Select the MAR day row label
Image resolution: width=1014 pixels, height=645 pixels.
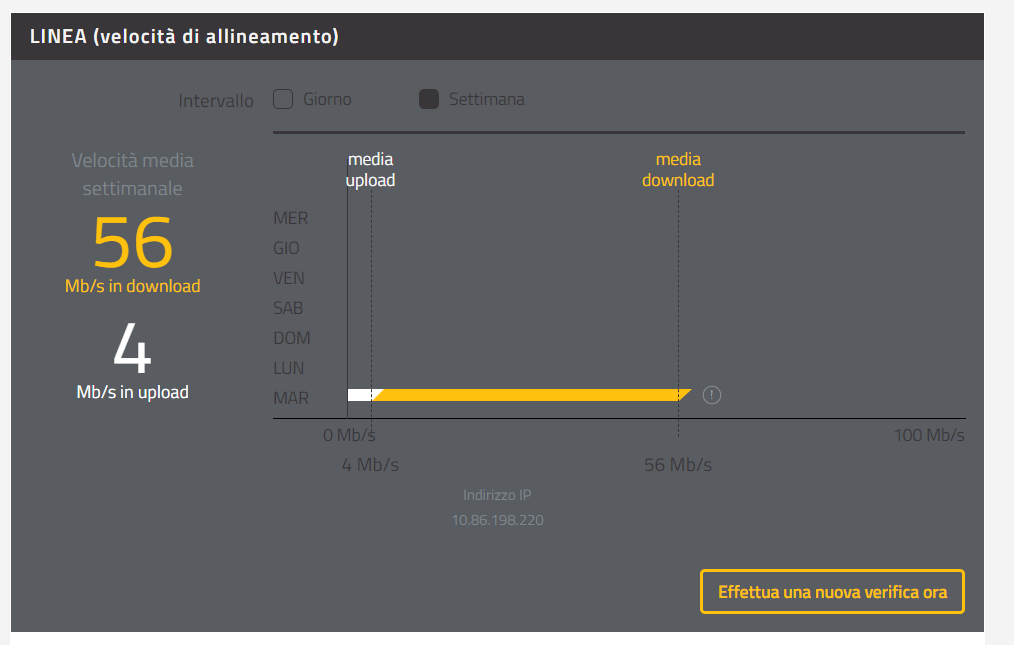291,398
